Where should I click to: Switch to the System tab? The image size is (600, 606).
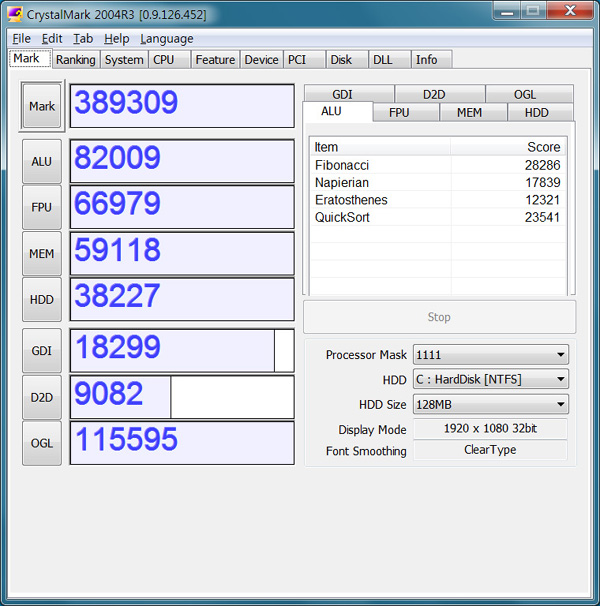click(x=124, y=60)
